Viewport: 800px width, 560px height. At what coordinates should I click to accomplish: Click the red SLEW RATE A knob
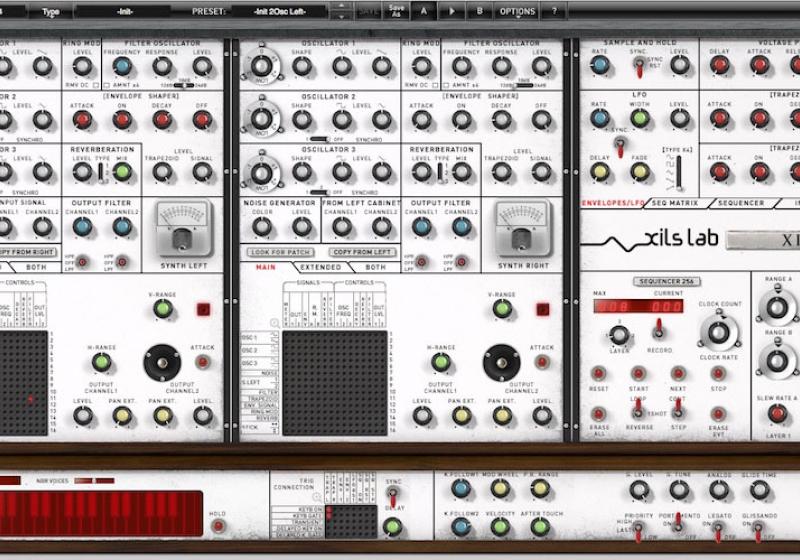click(777, 414)
